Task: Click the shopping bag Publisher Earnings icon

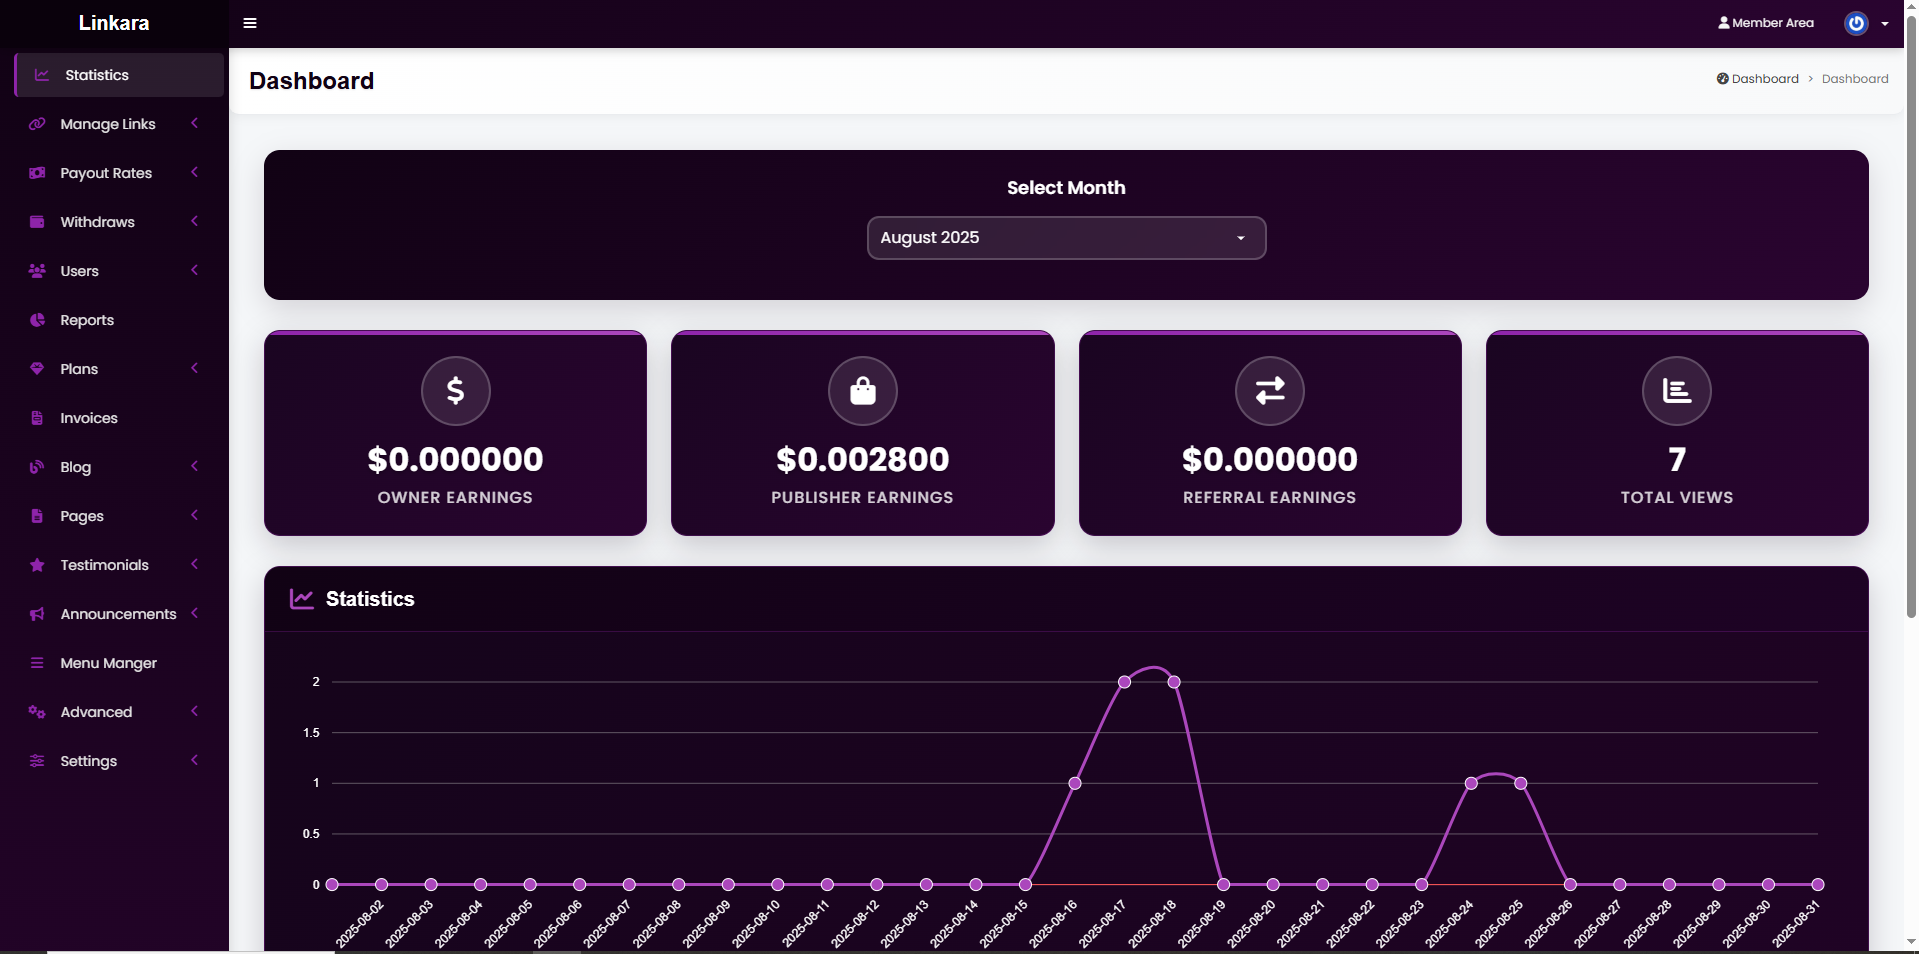Action: 863,391
